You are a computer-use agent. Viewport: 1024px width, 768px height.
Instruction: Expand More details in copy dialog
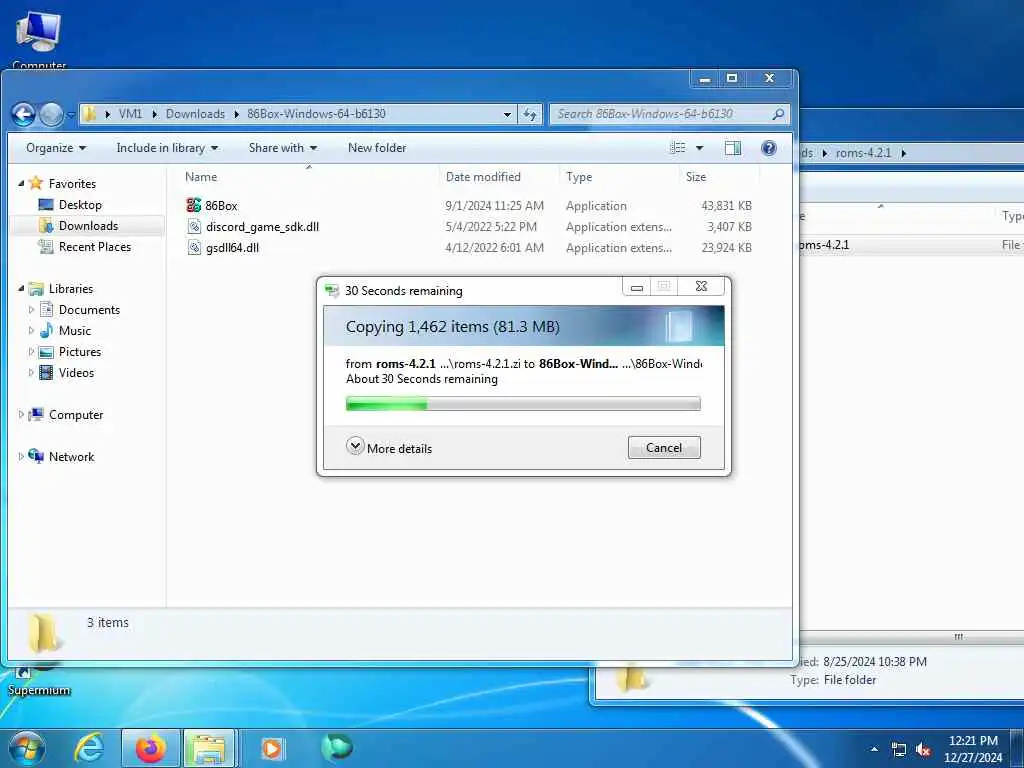click(389, 448)
